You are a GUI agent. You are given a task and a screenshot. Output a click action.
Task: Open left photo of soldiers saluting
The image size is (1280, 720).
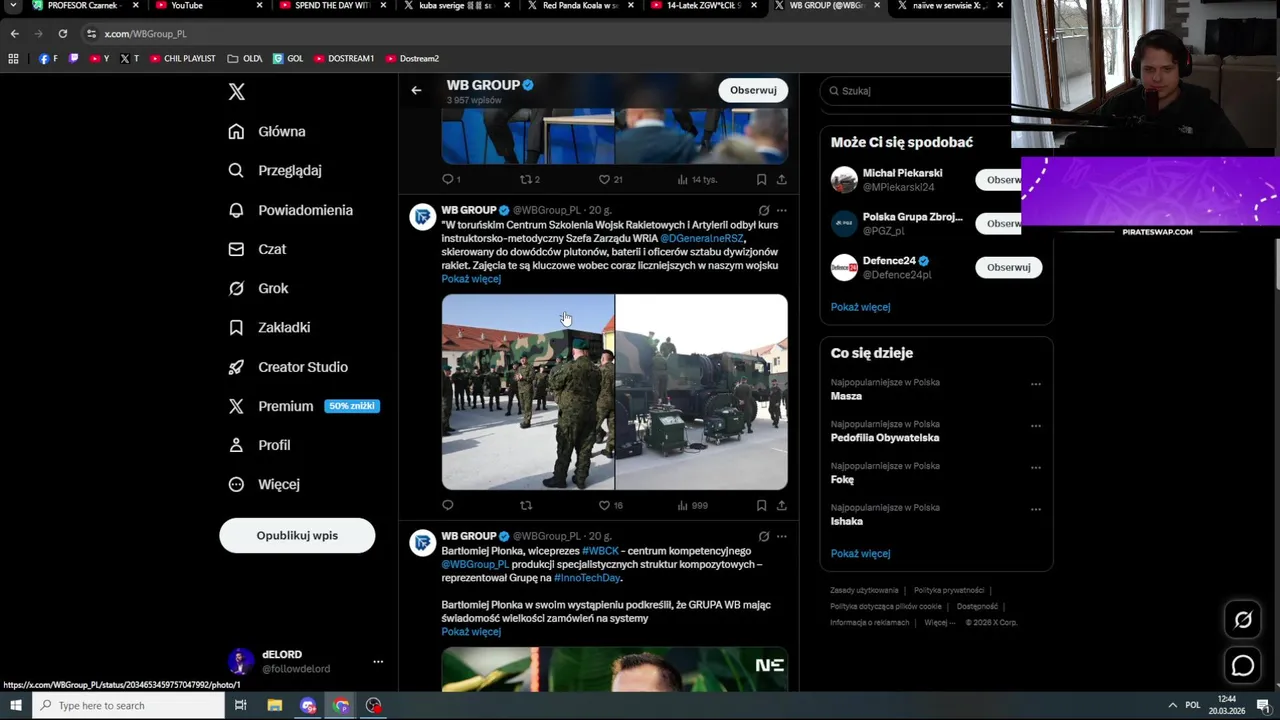pyautogui.click(x=528, y=392)
